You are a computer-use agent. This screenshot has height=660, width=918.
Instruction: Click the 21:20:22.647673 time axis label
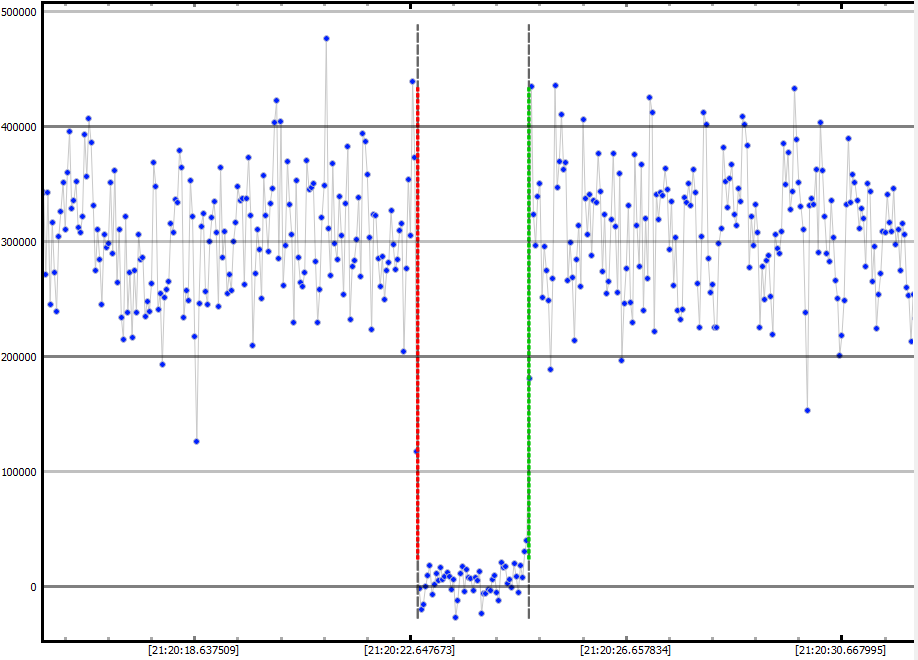point(410,649)
